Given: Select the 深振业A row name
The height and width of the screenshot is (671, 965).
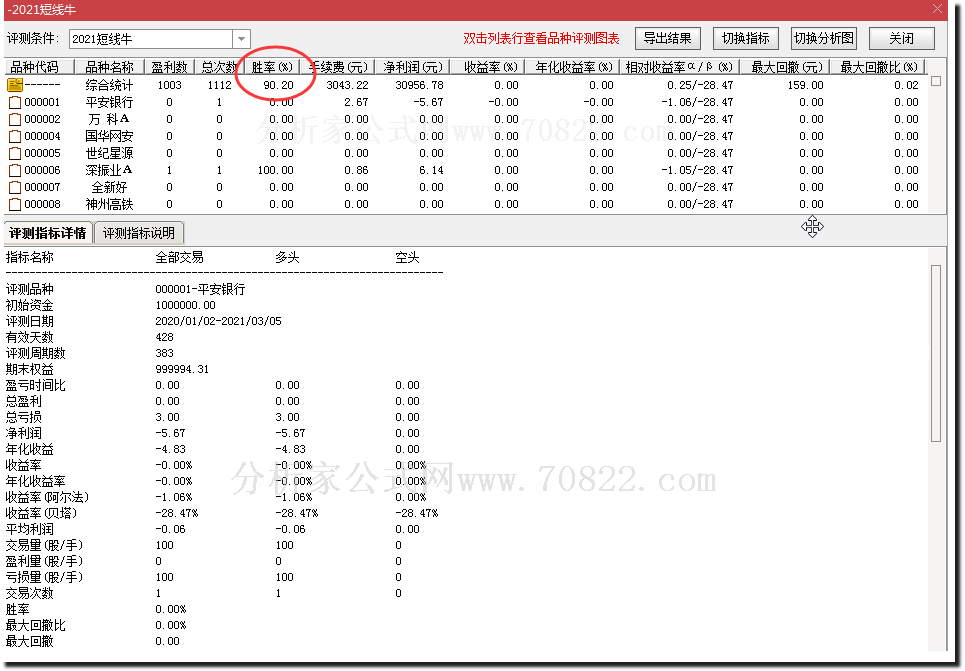Looking at the screenshot, I should (109, 171).
